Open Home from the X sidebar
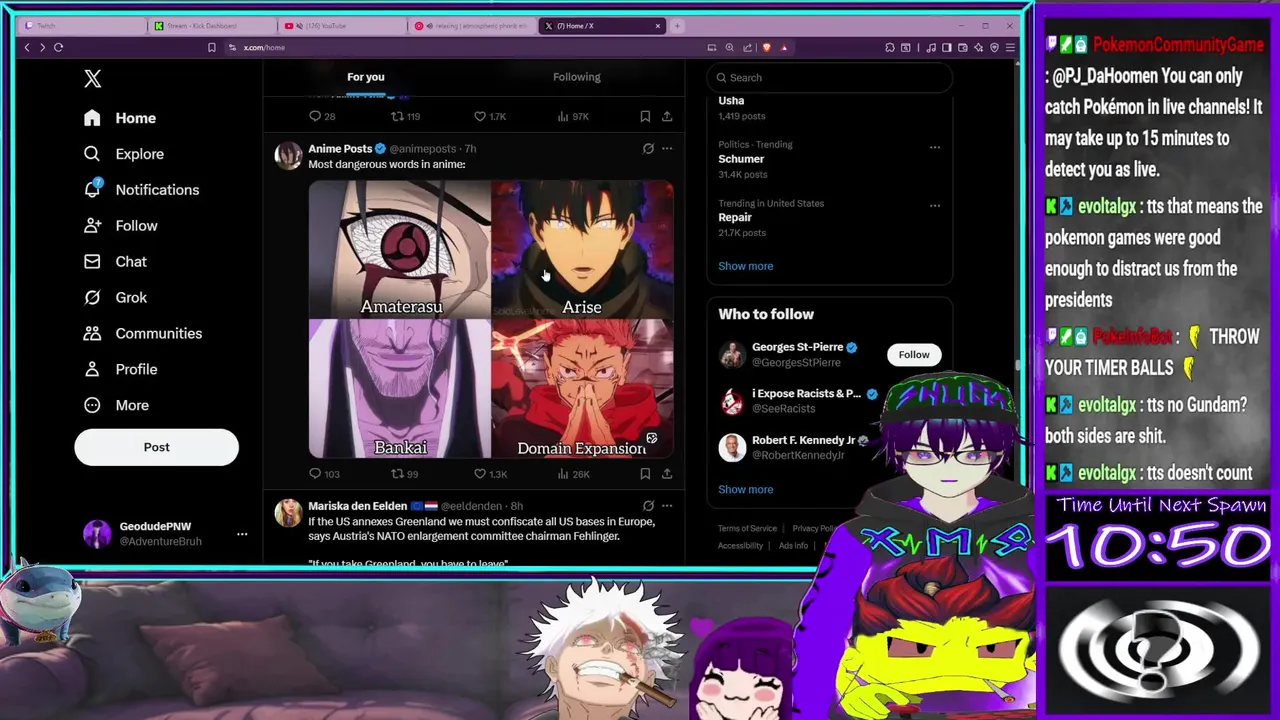Image resolution: width=1280 pixels, height=720 pixels. (120, 118)
